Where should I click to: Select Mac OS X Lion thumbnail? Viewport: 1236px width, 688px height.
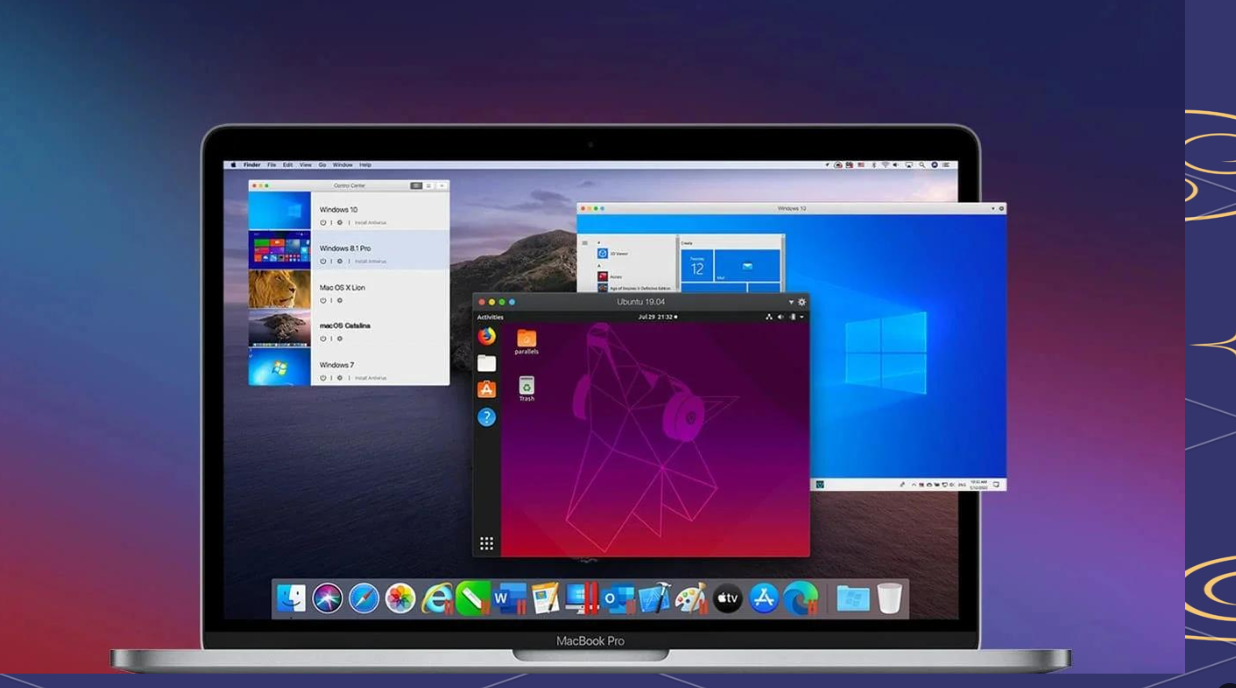pyautogui.click(x=279, y=289)
